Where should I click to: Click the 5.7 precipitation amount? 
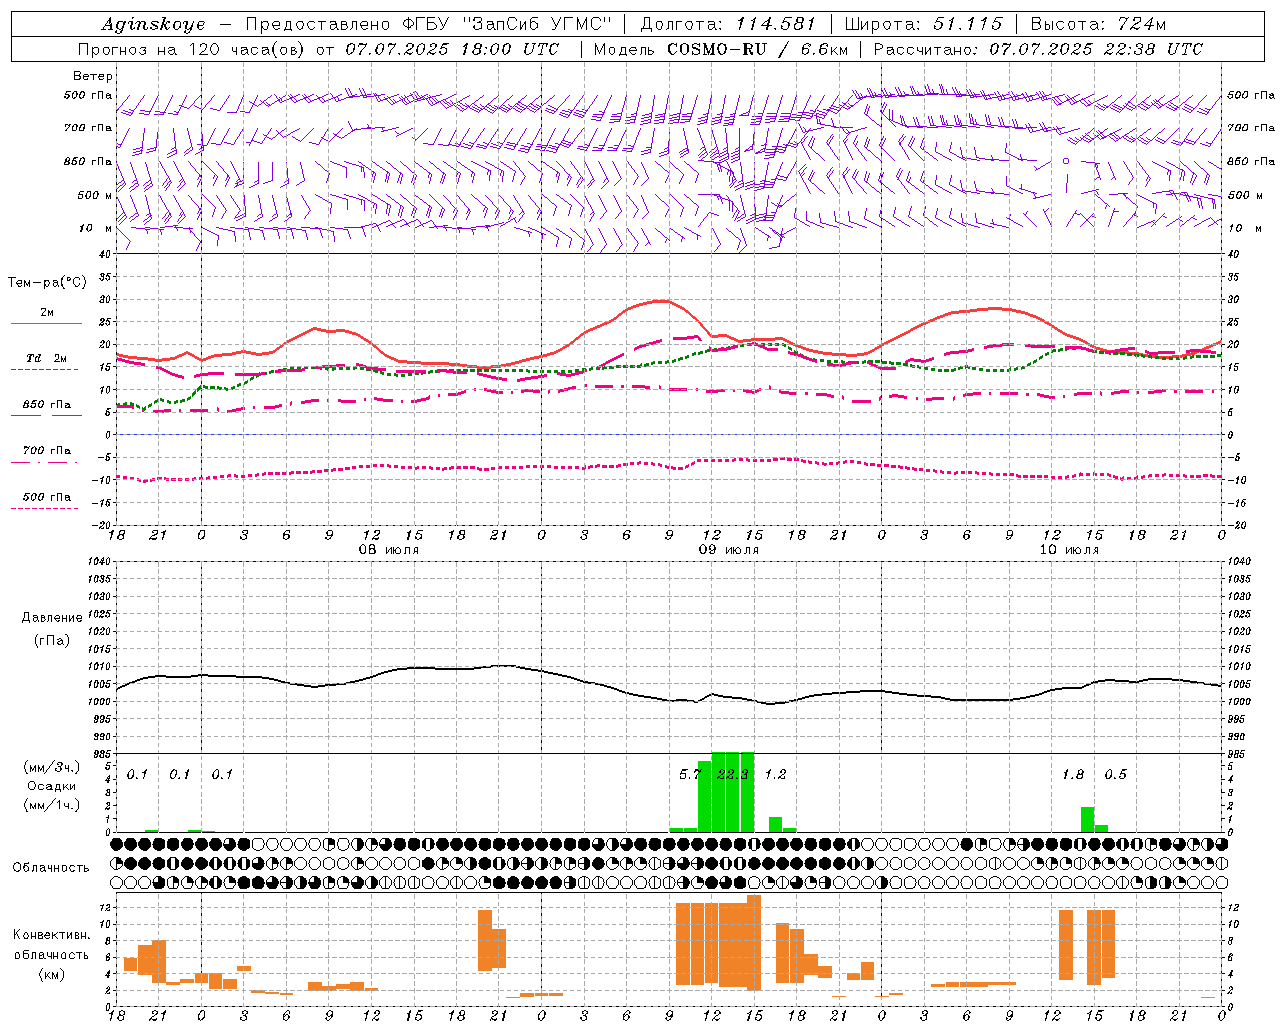pyautogui.click(x=690, y=774)
